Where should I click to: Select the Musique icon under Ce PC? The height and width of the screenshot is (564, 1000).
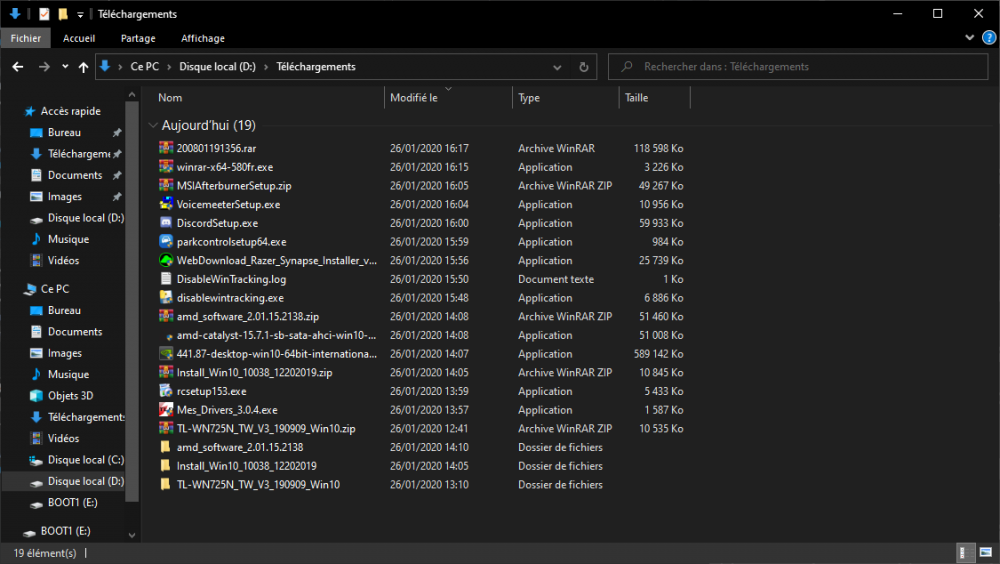tap(36, 374)
